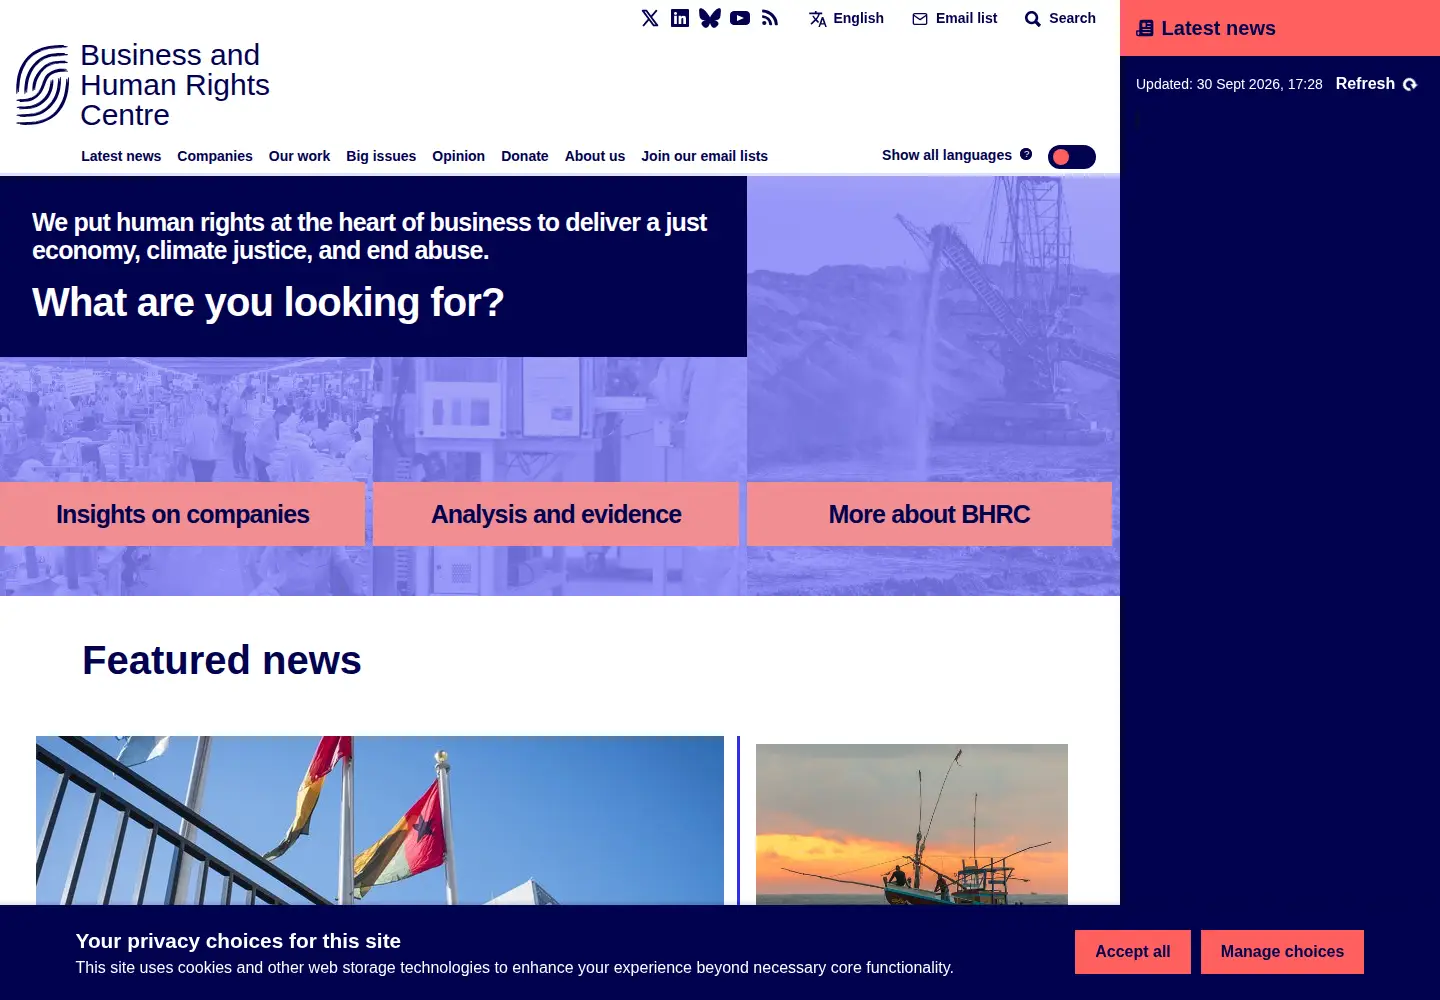Accept all cookies

[1133, 952]
